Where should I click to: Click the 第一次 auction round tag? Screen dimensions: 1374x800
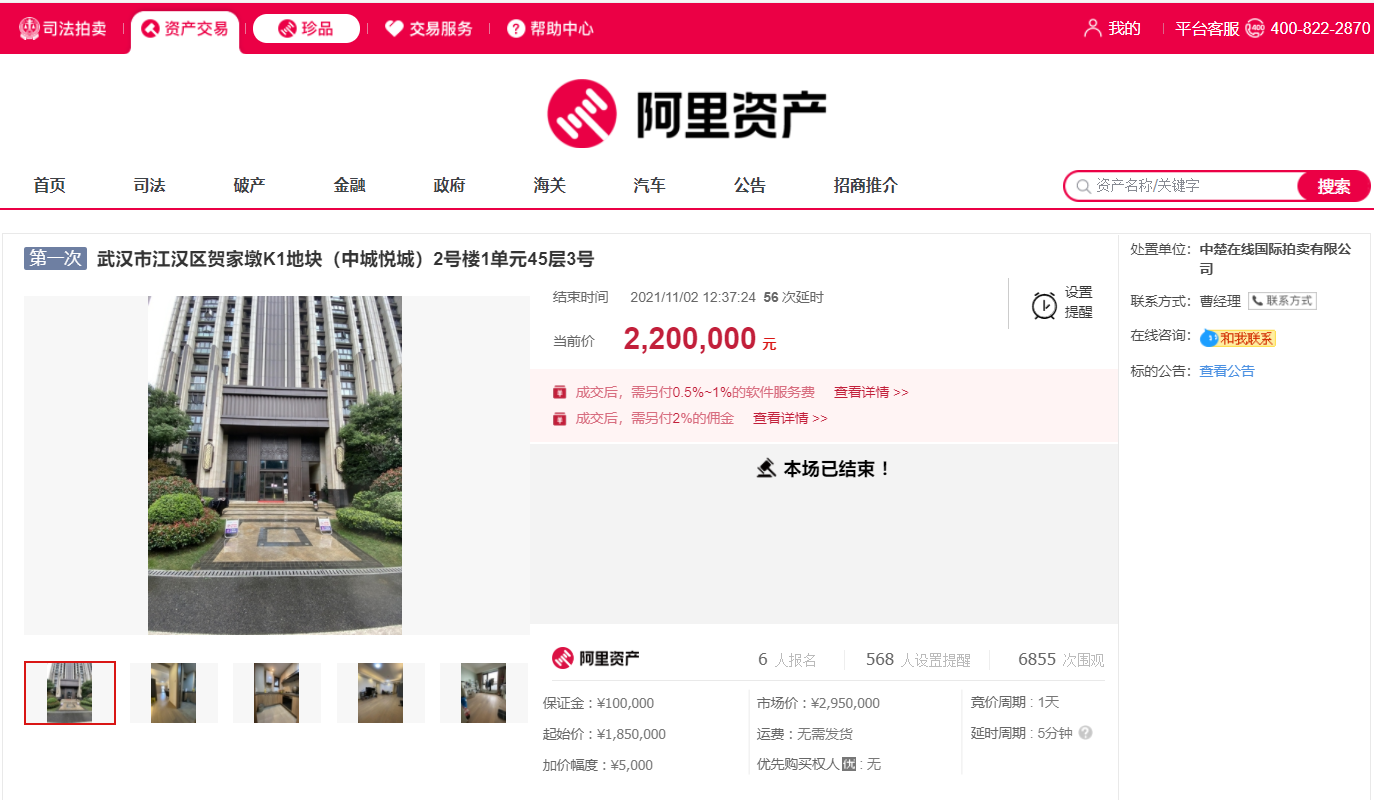click(x=56, y=259)
